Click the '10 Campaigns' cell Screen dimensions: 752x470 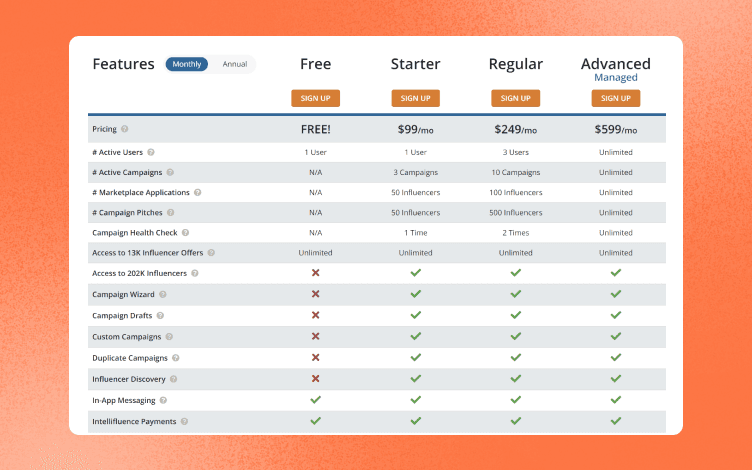pyautogui.click(x=516, y=173)
